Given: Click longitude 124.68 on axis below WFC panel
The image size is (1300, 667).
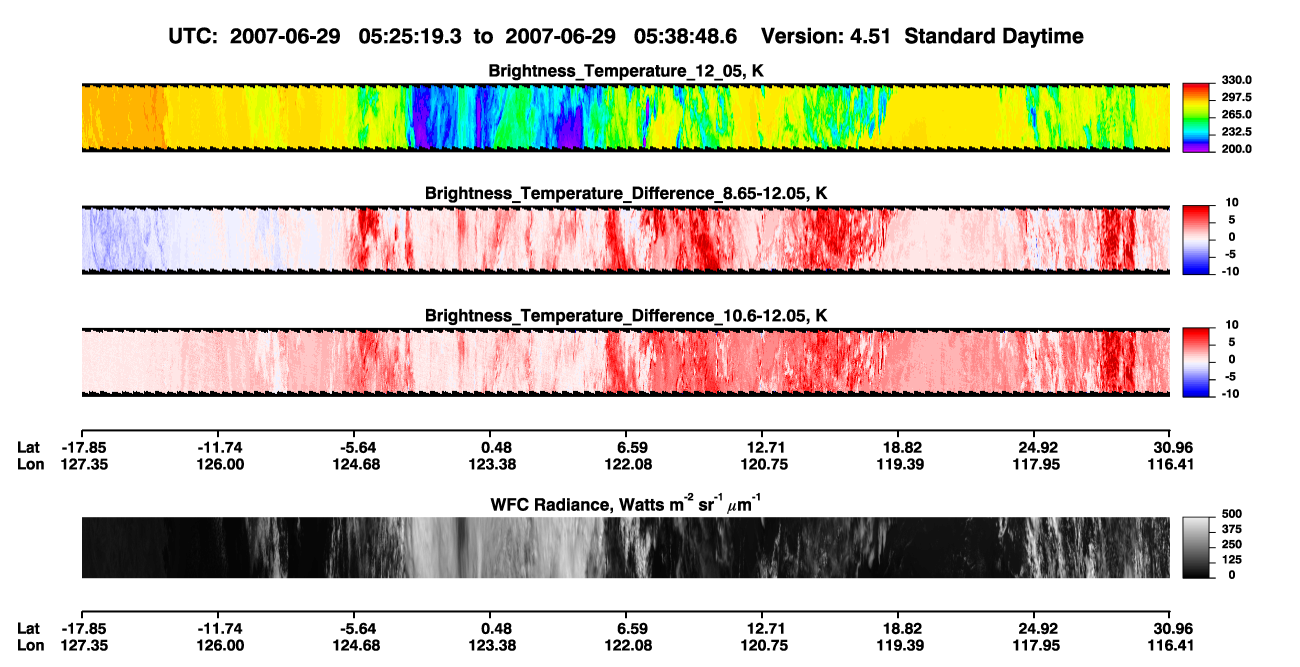Looking at the screenshot, I should coord(357,645).
